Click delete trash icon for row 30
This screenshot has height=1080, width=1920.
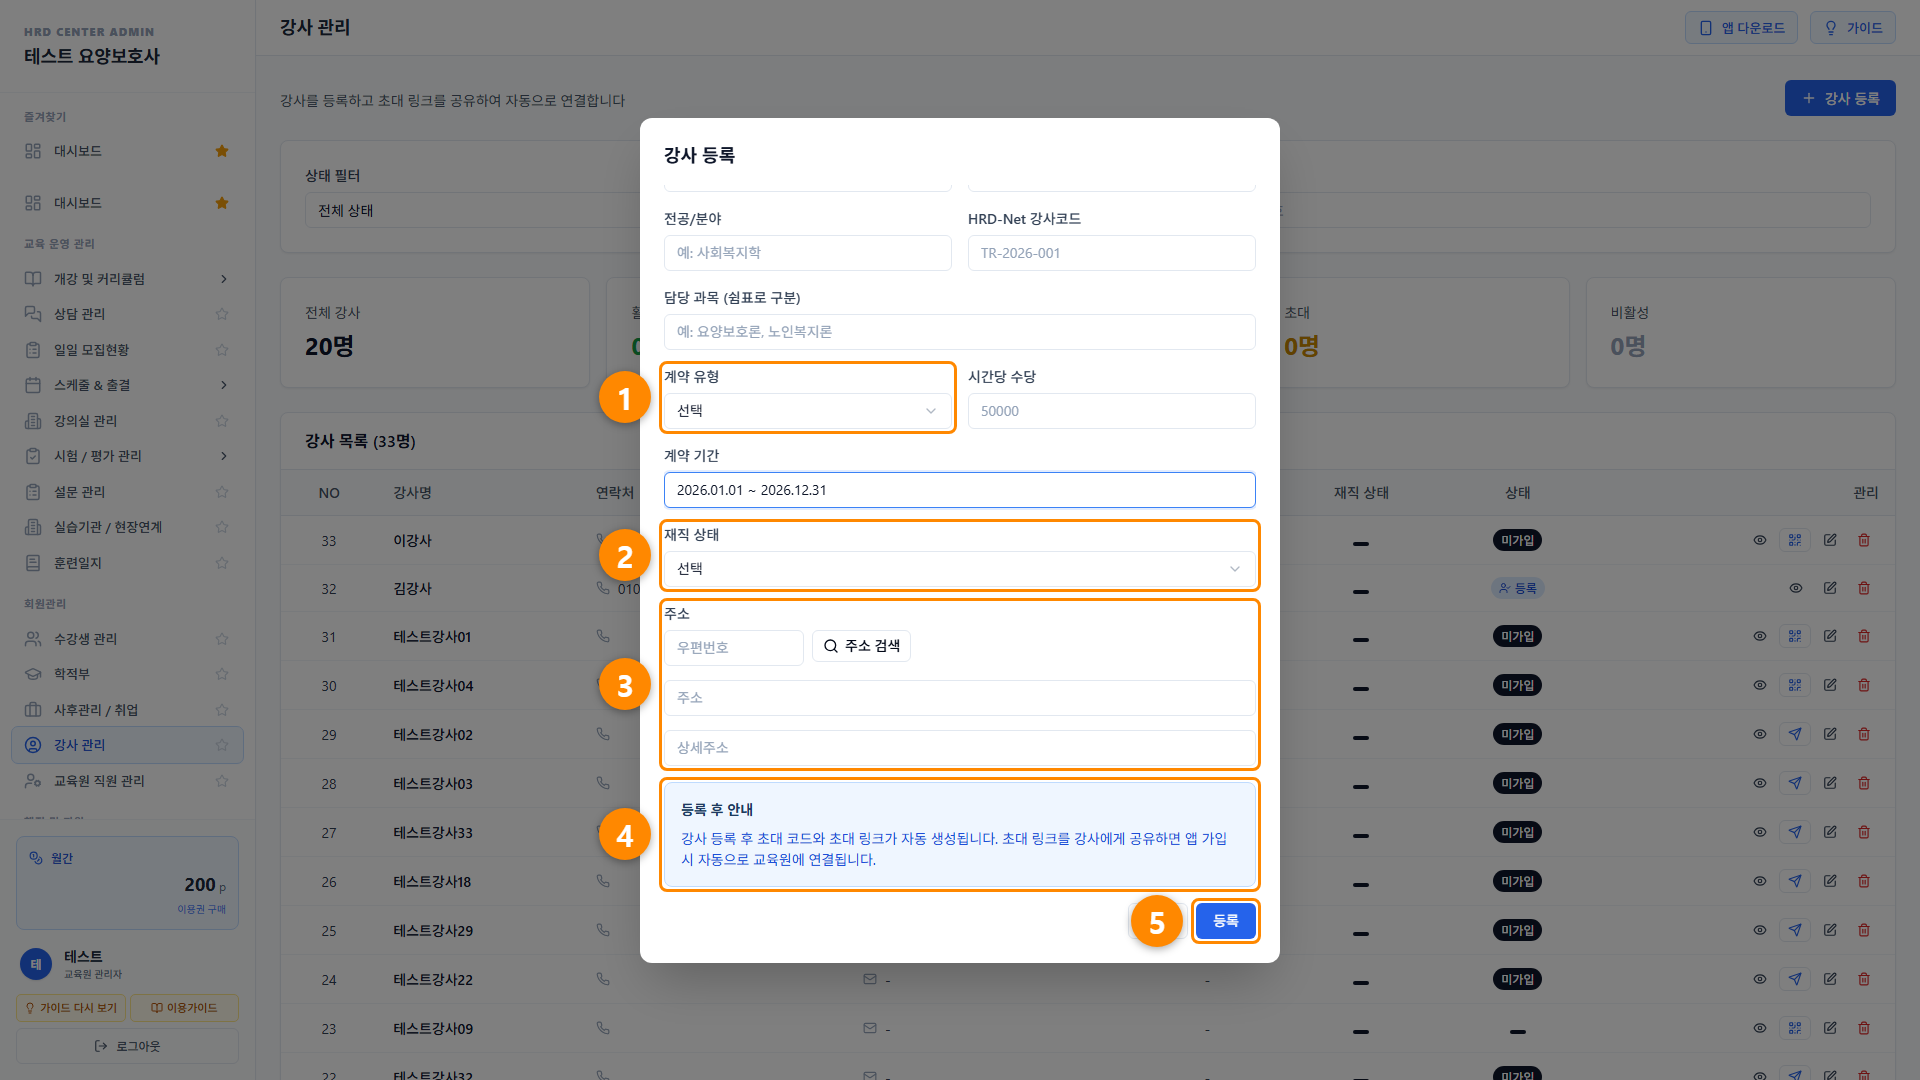1864,685
